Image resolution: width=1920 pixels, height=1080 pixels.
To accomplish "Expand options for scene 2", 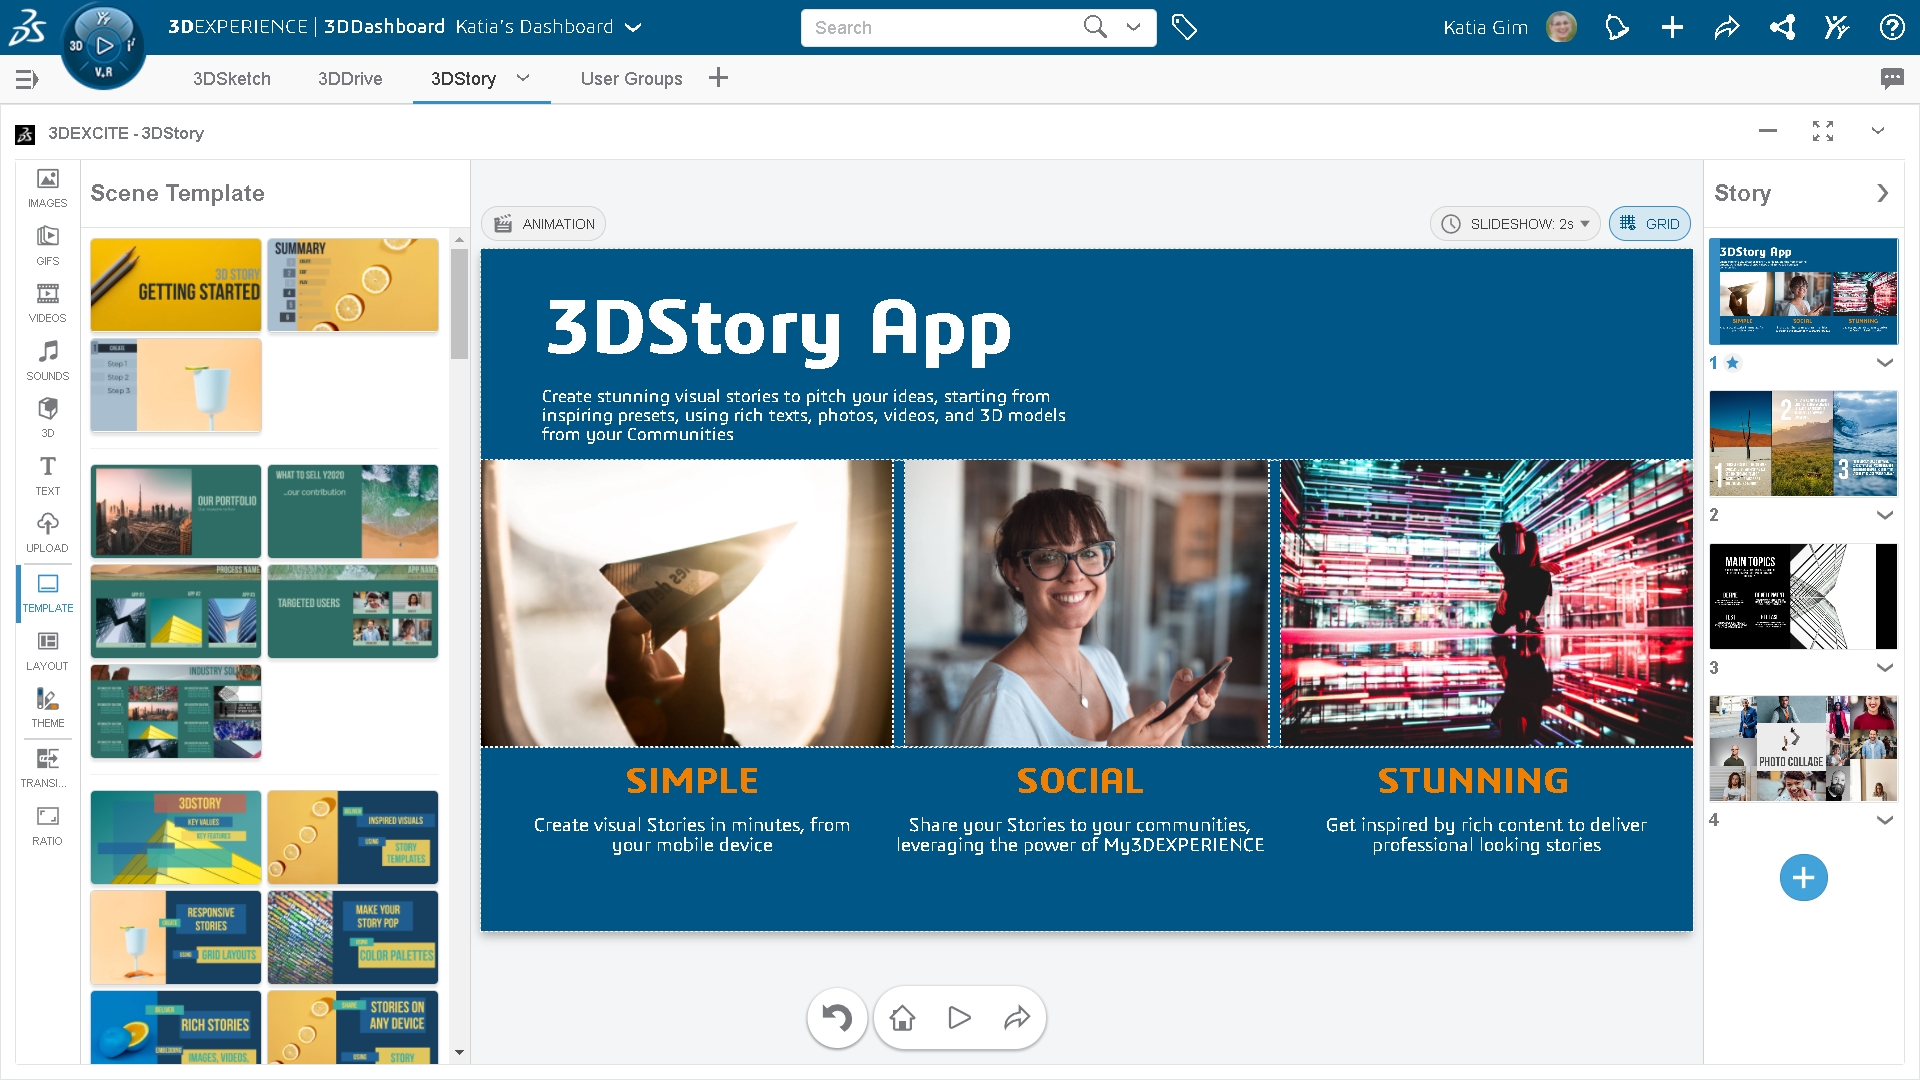I will 1885,515.
